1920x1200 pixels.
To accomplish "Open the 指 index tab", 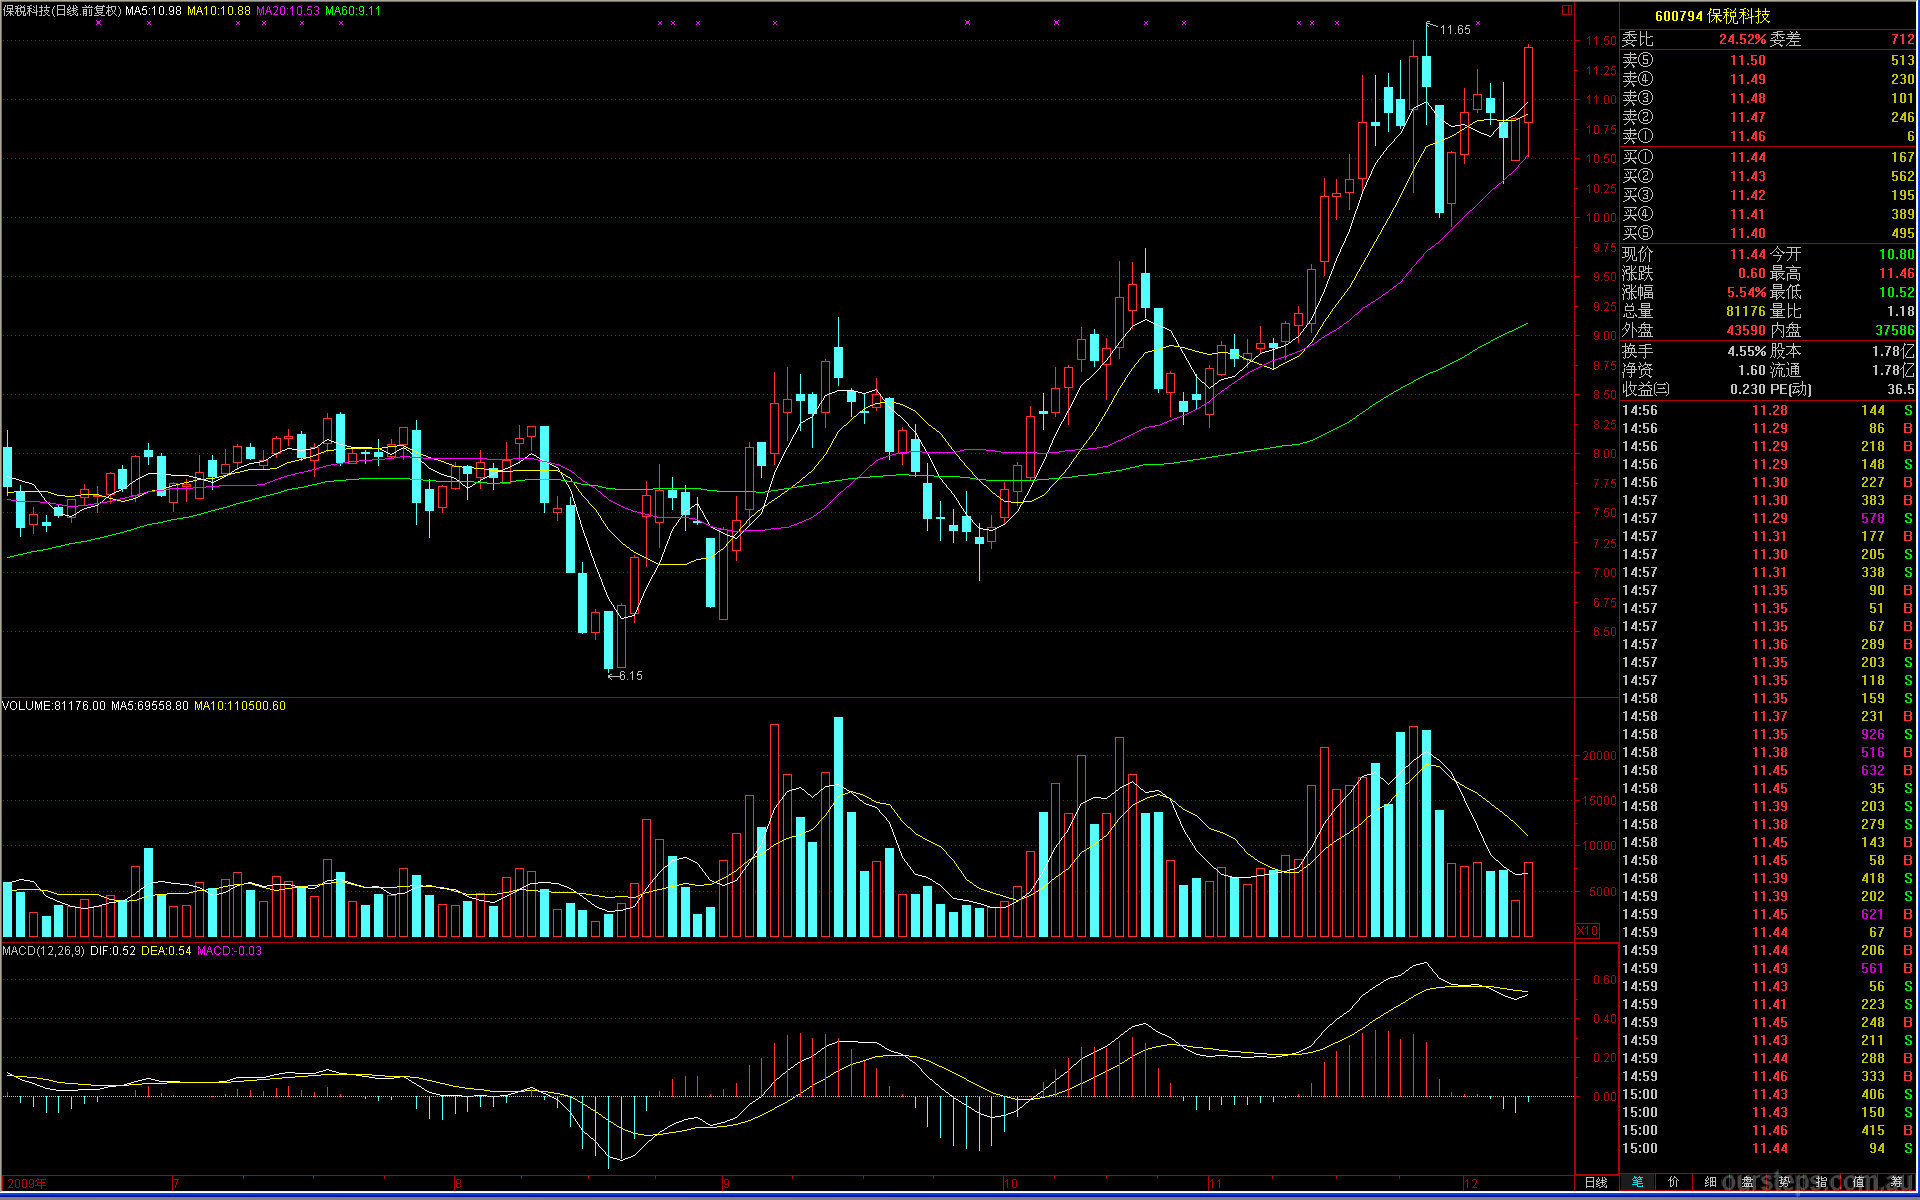I will 1822,1182.
